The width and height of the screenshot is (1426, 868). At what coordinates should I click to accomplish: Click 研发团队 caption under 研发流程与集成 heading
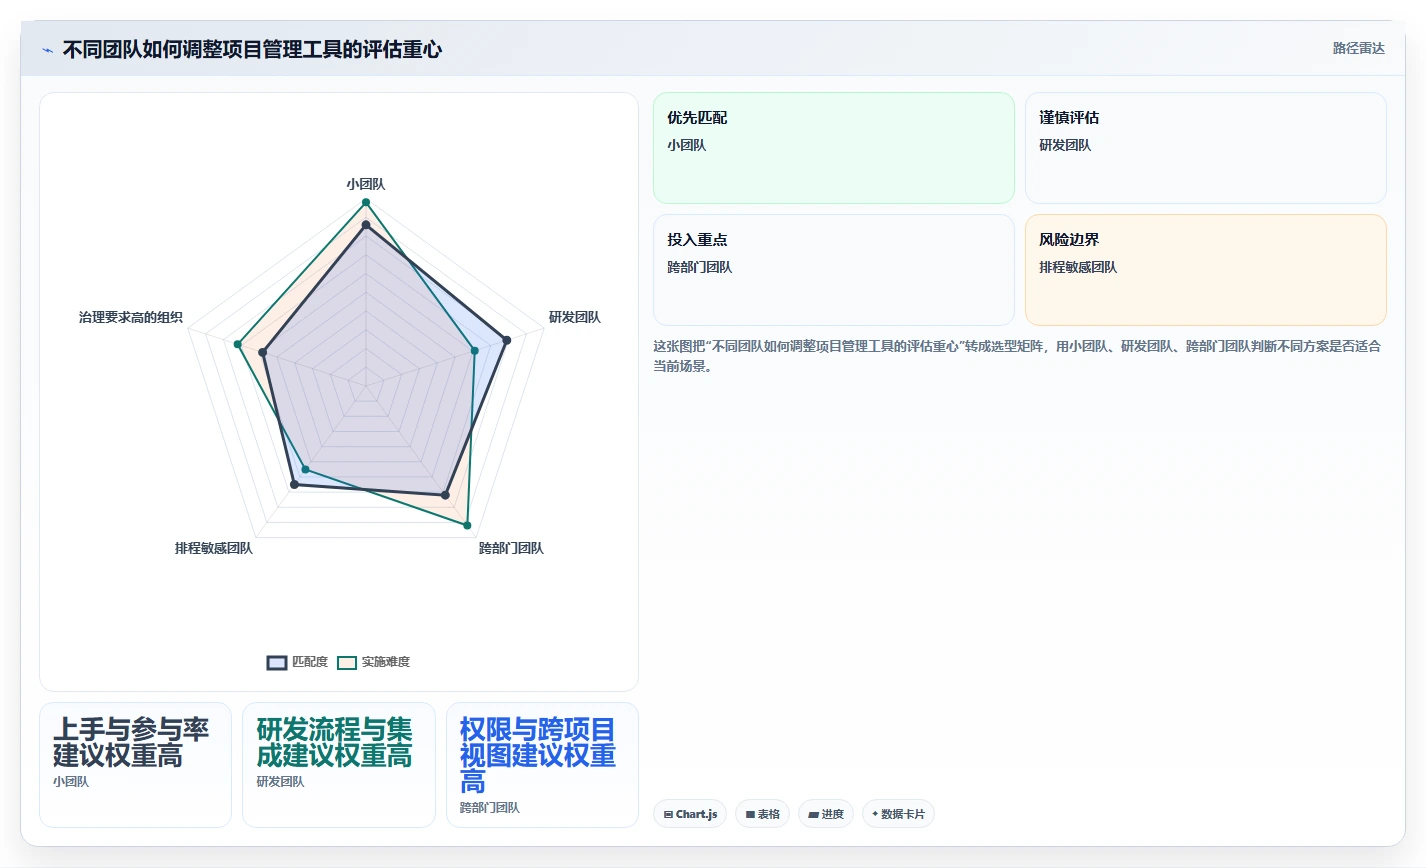click(280, 782)
